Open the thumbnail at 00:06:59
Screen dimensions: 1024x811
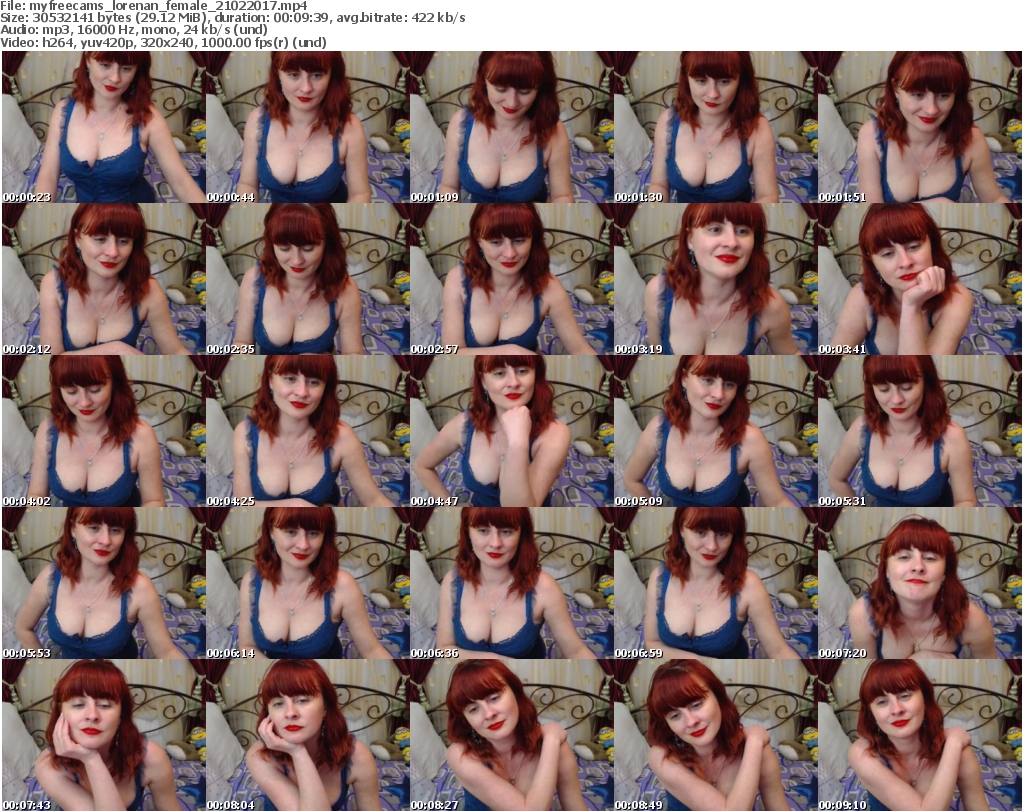click(x=715, y=583)
